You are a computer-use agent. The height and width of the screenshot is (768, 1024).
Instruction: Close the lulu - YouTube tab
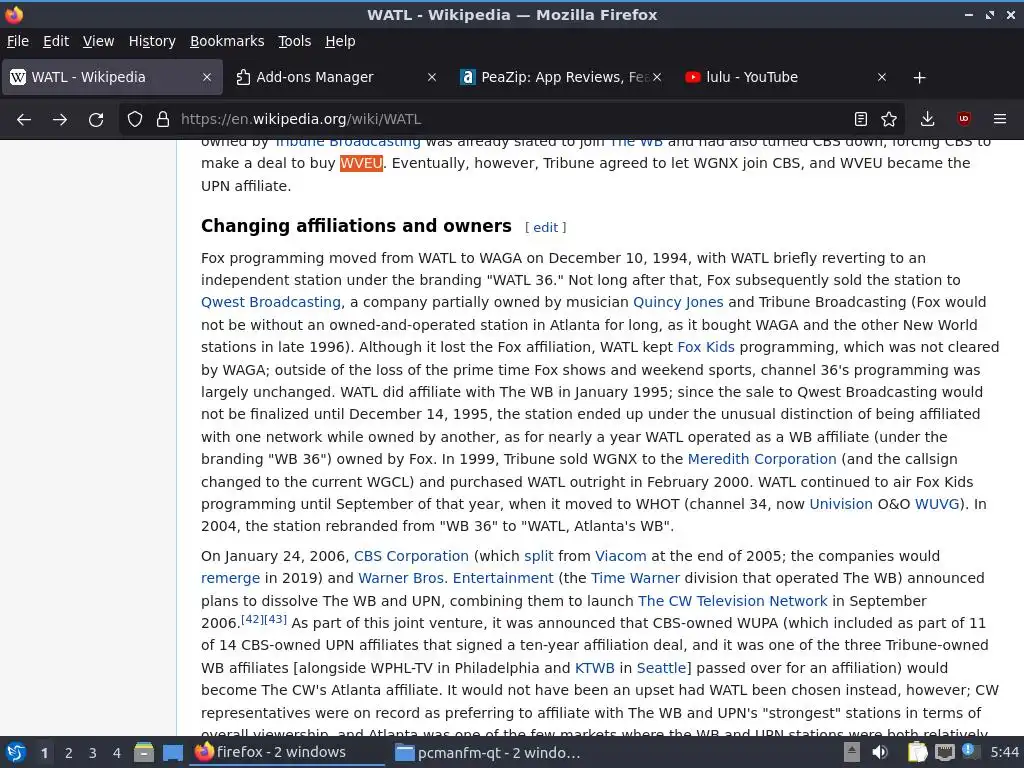coord(882,77)
